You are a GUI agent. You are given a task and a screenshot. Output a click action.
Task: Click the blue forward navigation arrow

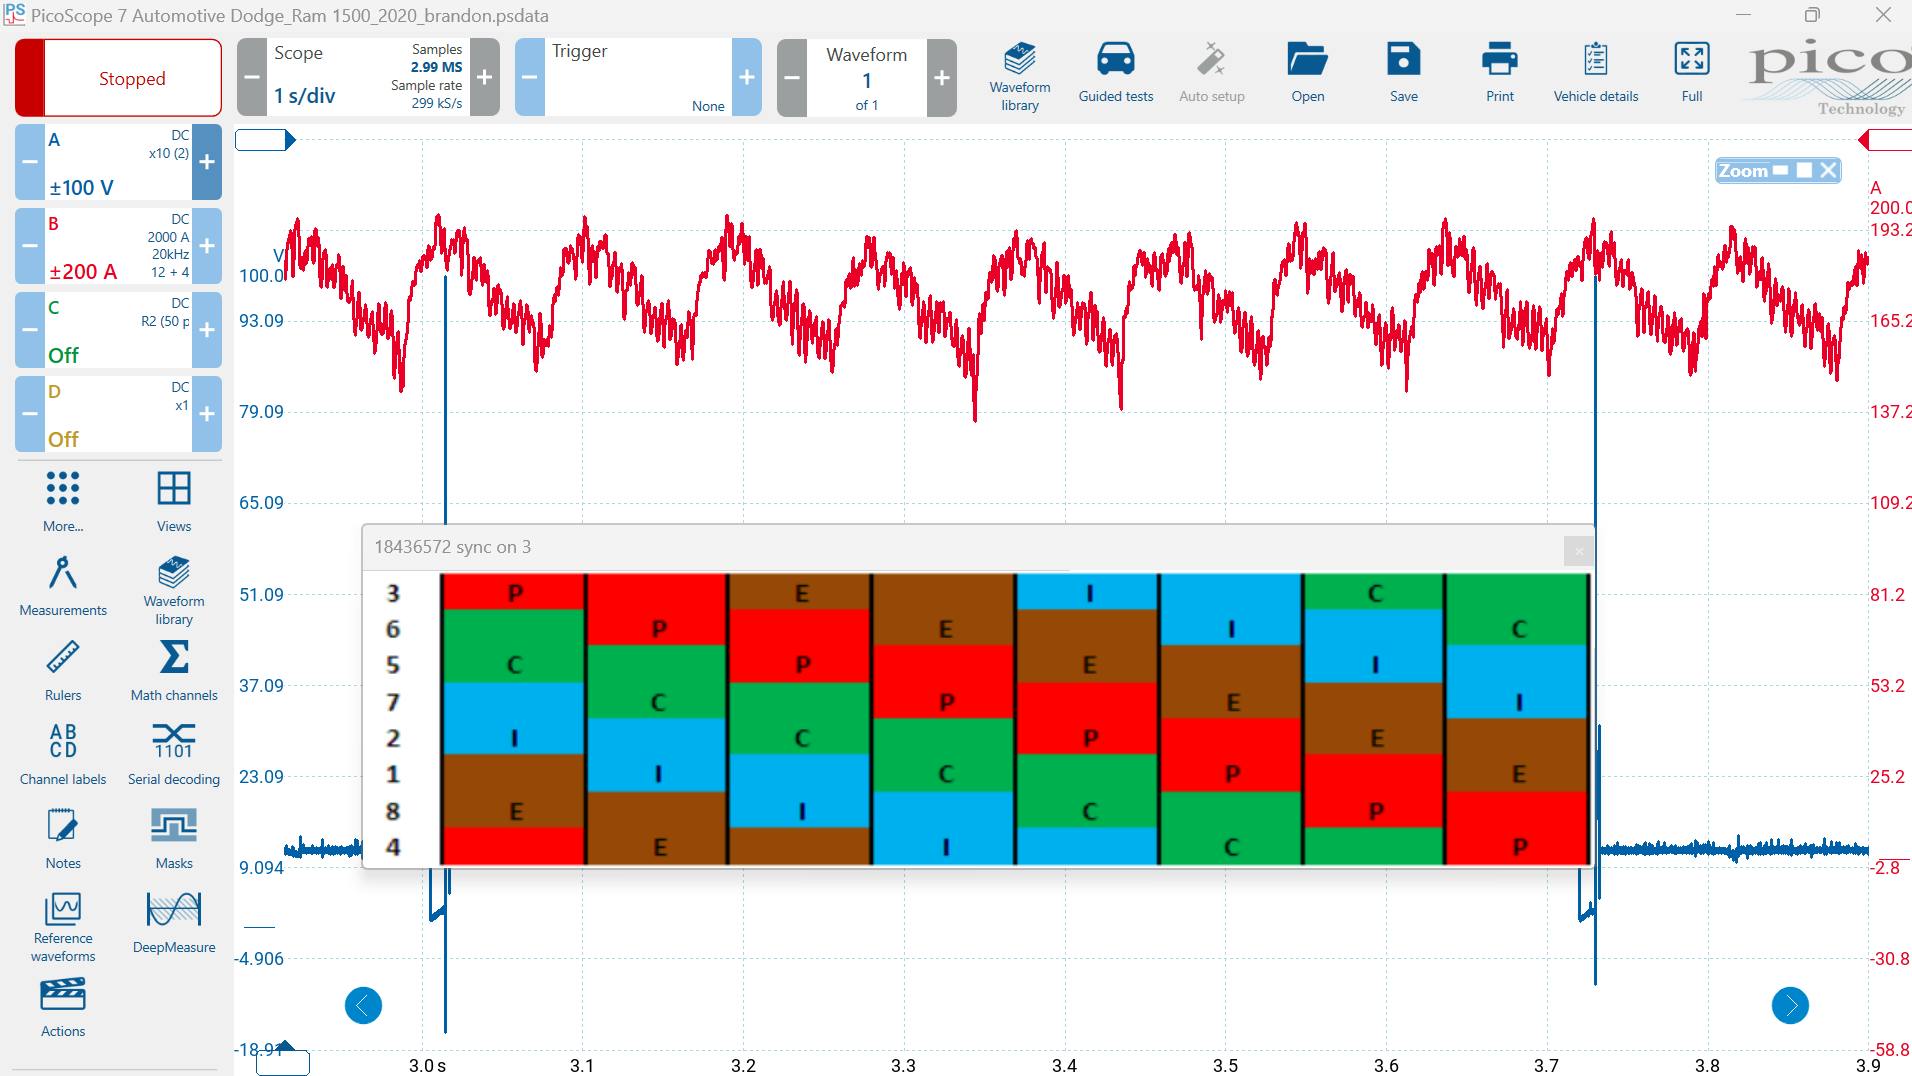click(1789, 1006)
